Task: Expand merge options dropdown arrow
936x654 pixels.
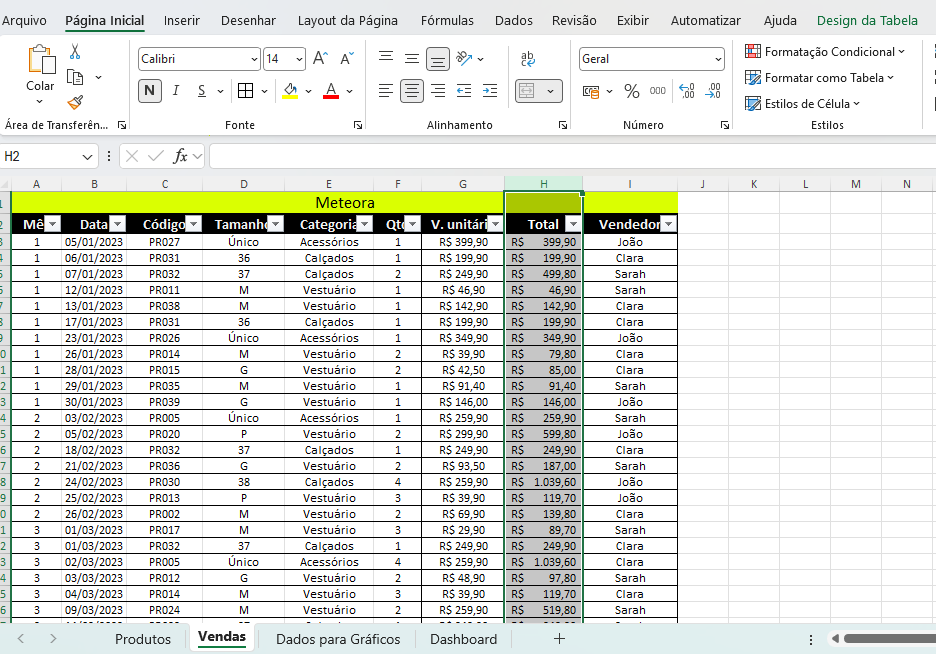Action: pos(550,91)
